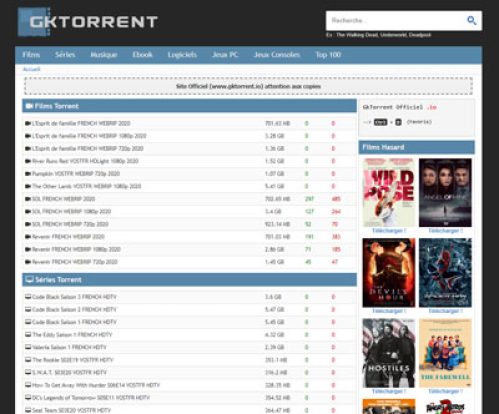Viewport: 499px width, 414px height.
Task: Open The Farewell movie poster
Action: (445, 353)
